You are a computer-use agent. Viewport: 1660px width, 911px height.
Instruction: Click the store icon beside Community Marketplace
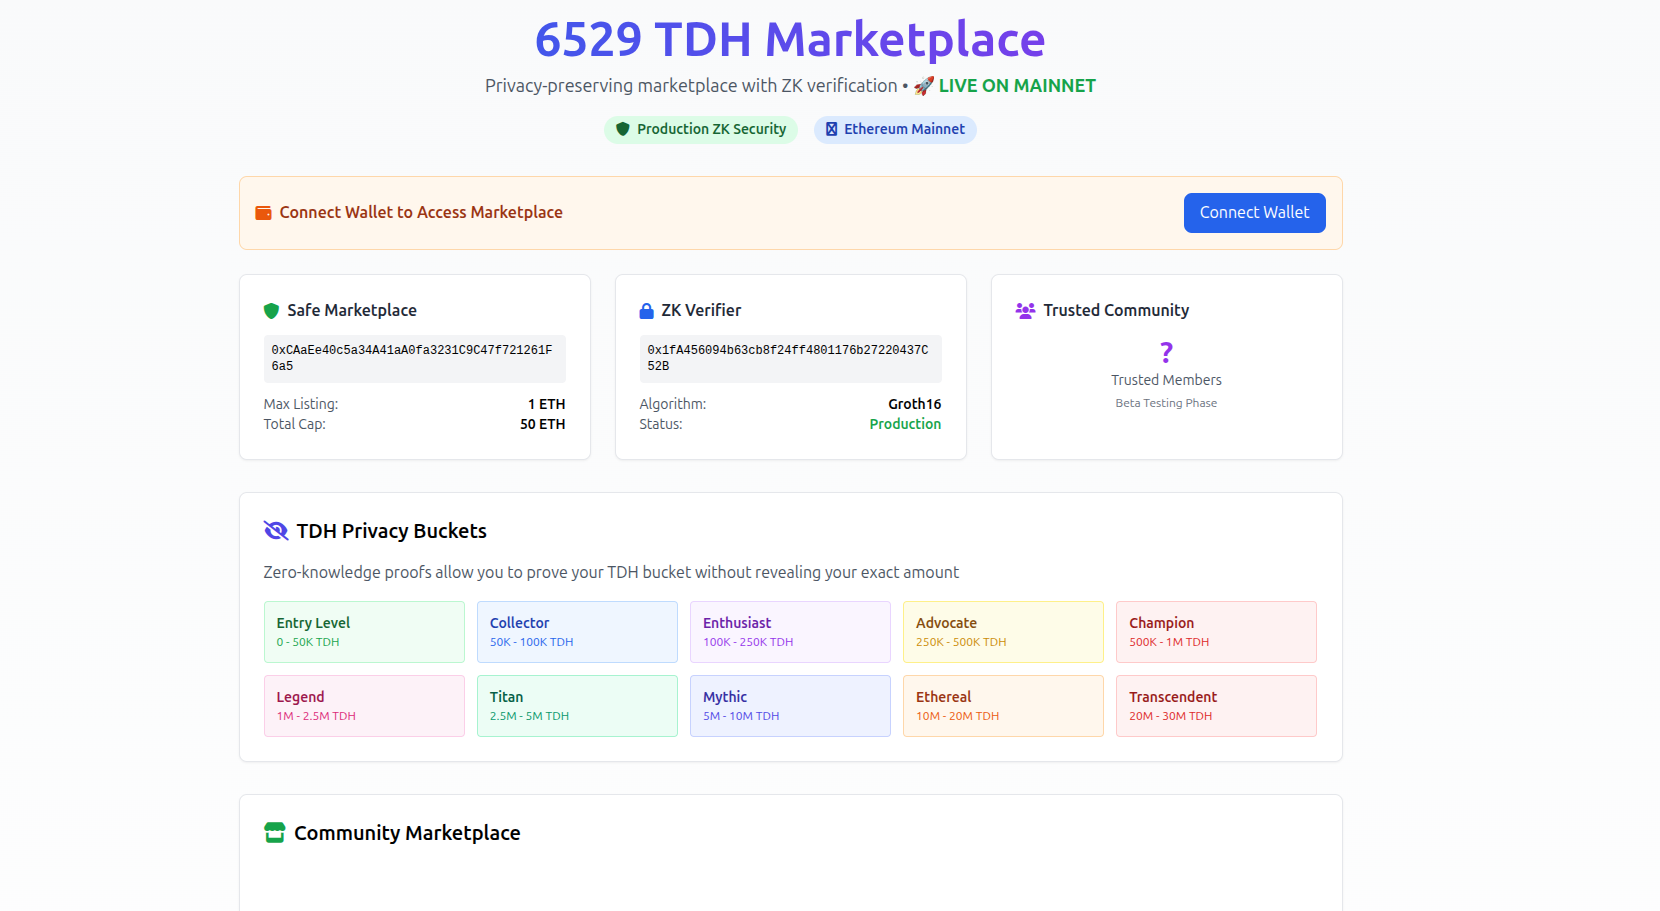click(x=274, y=833)
